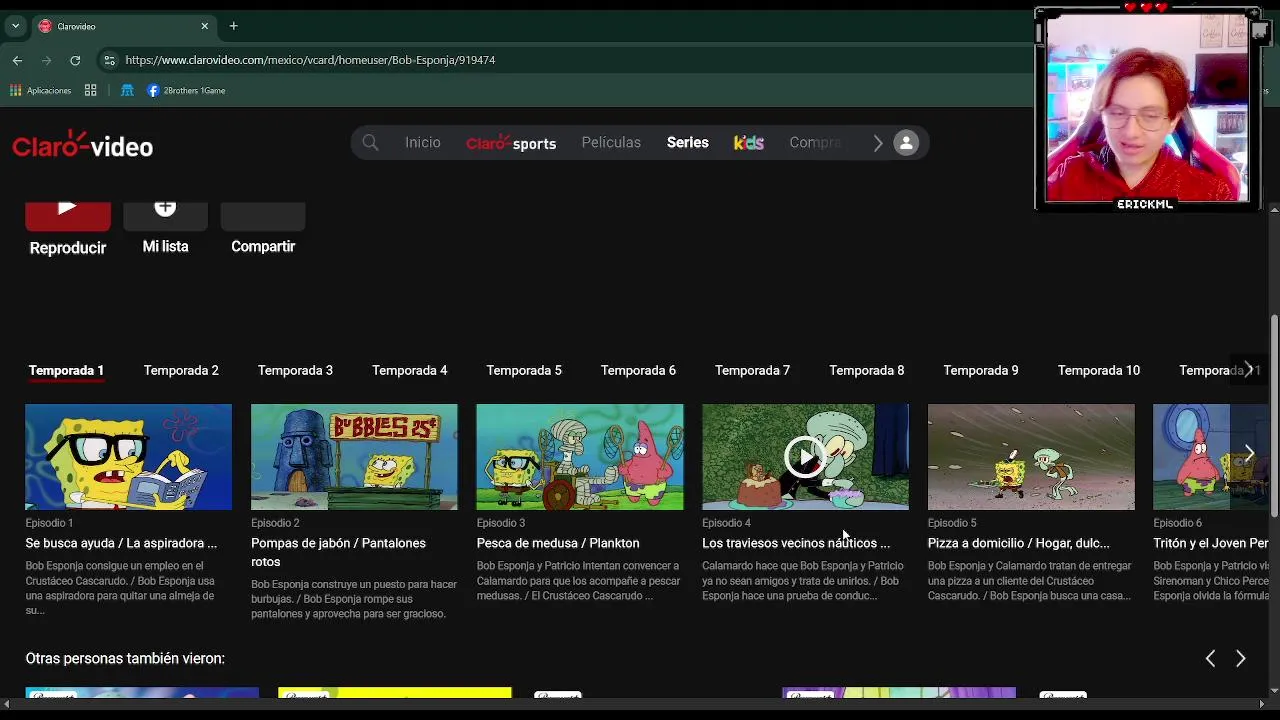
Task: Switch to Temporada 9 tab
Action: point(981,370)
